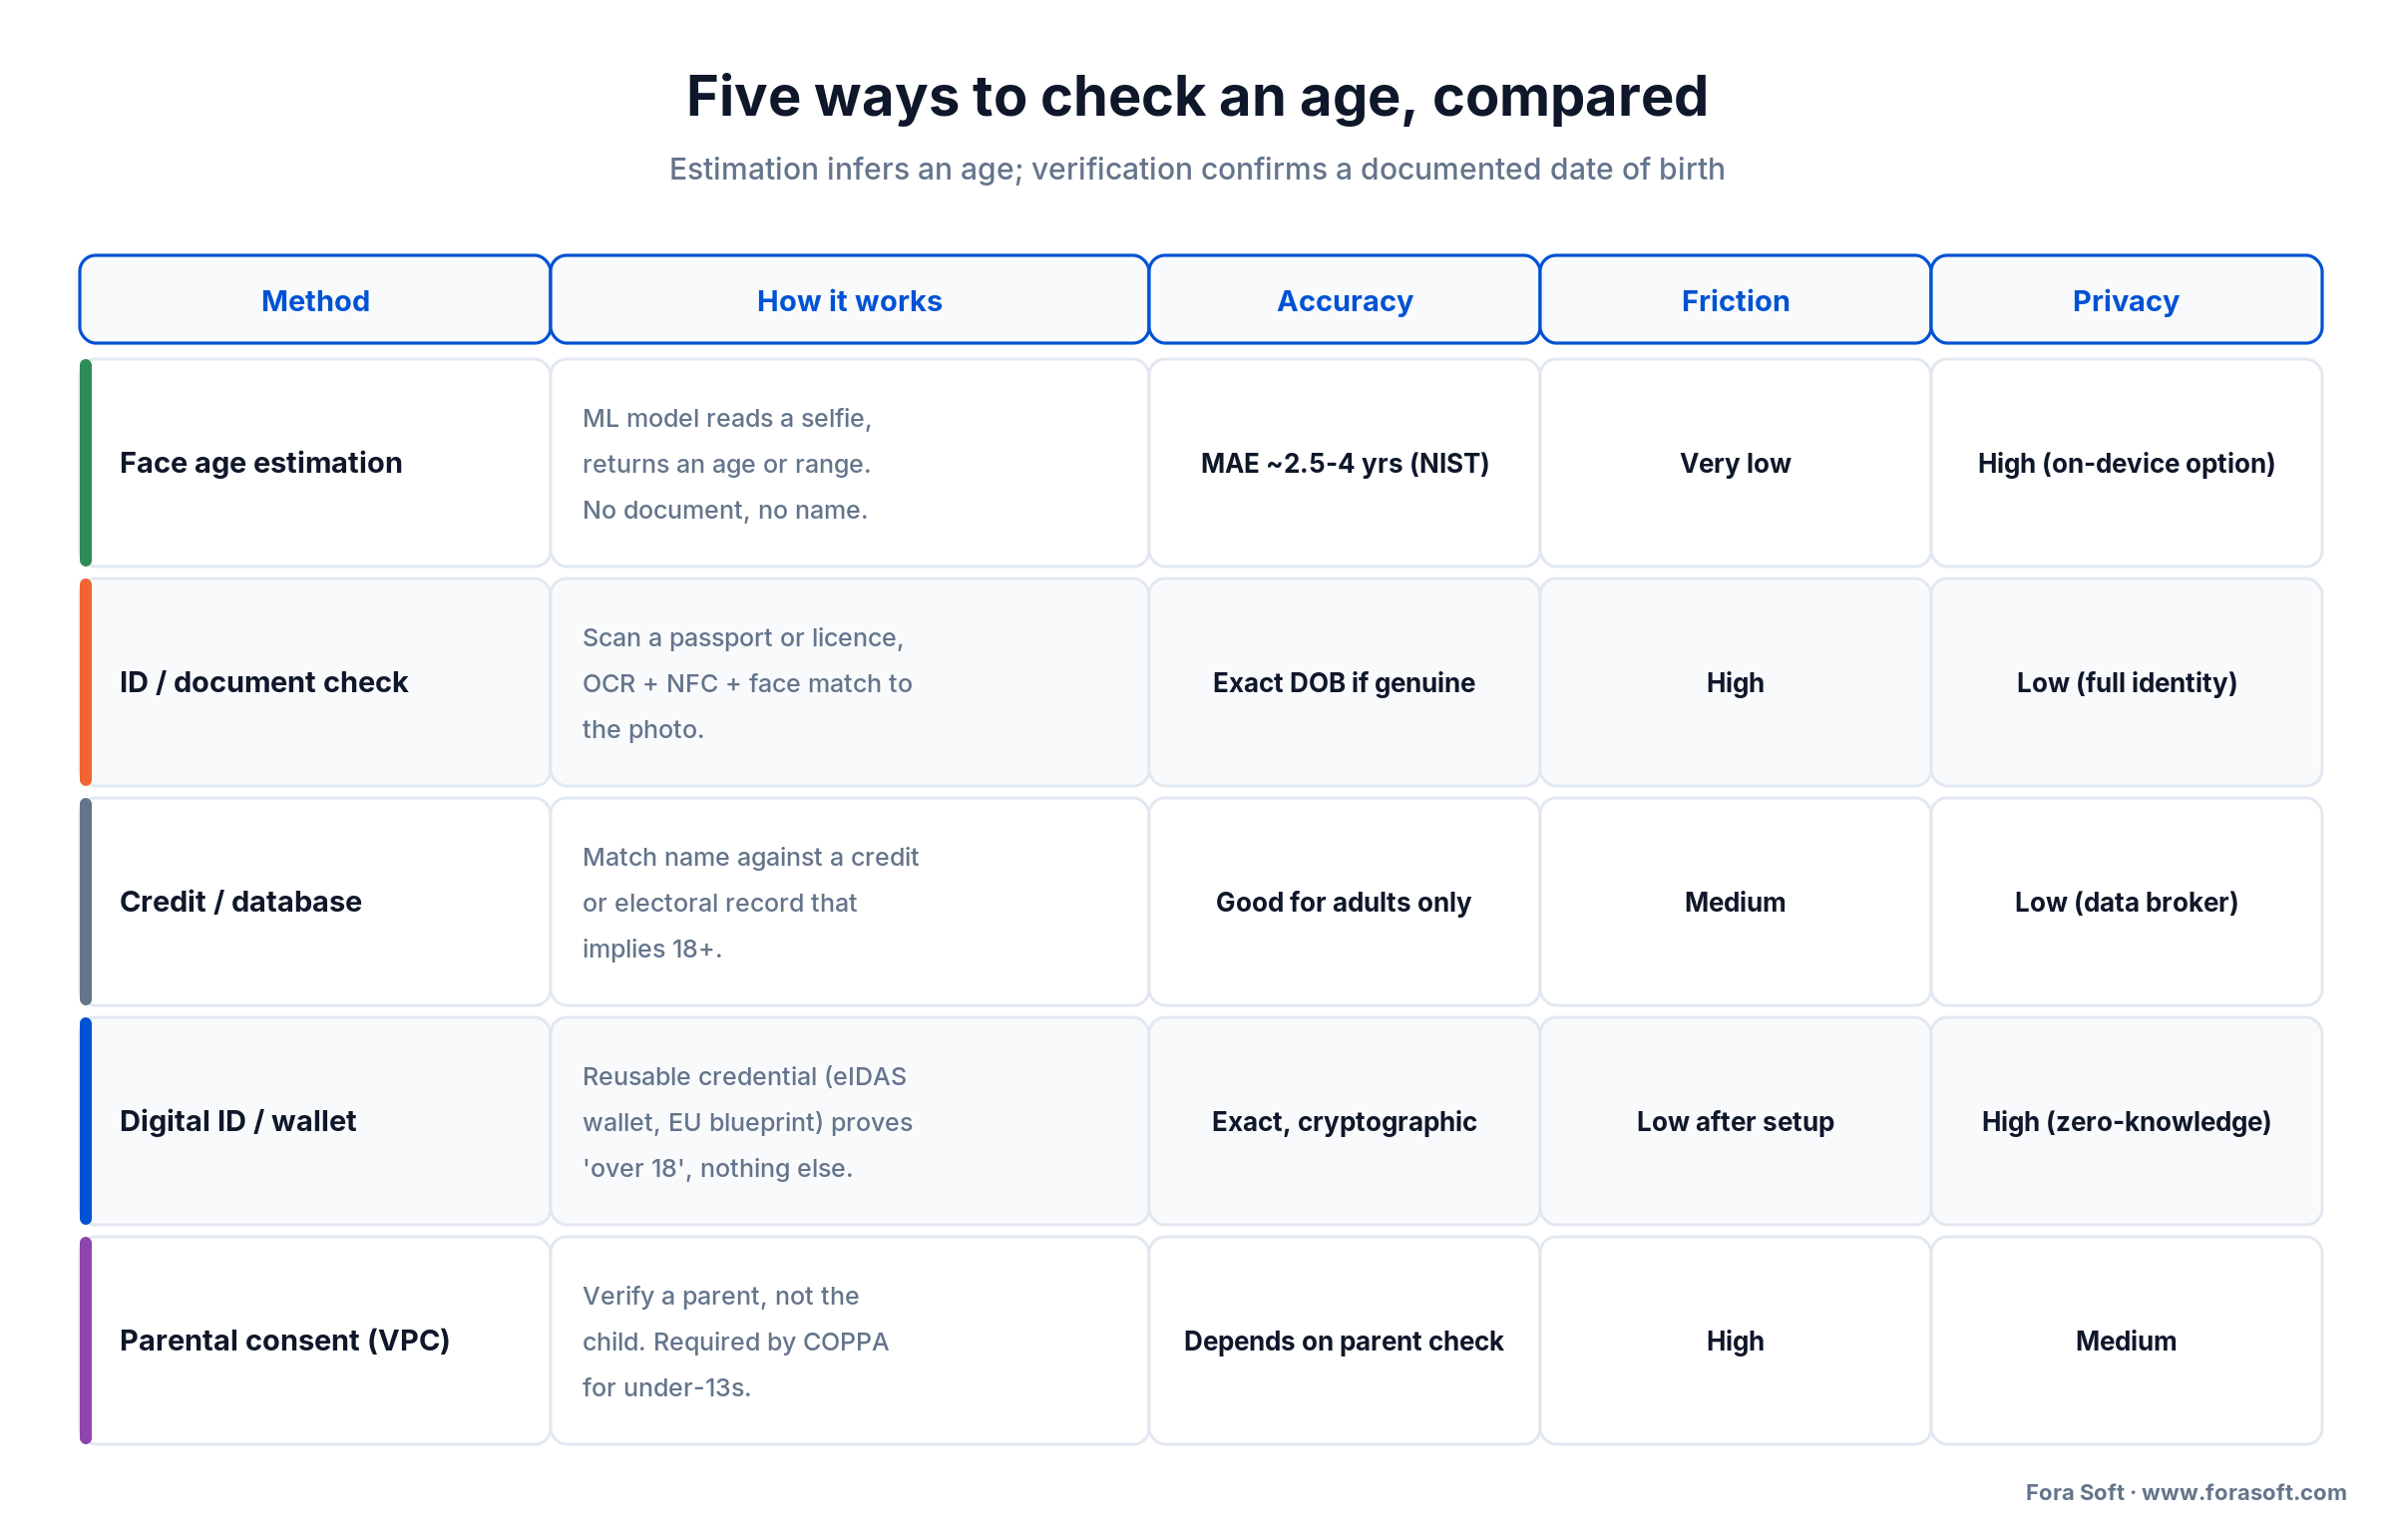Select the 'Friction' column header

tap(1735, 300)
